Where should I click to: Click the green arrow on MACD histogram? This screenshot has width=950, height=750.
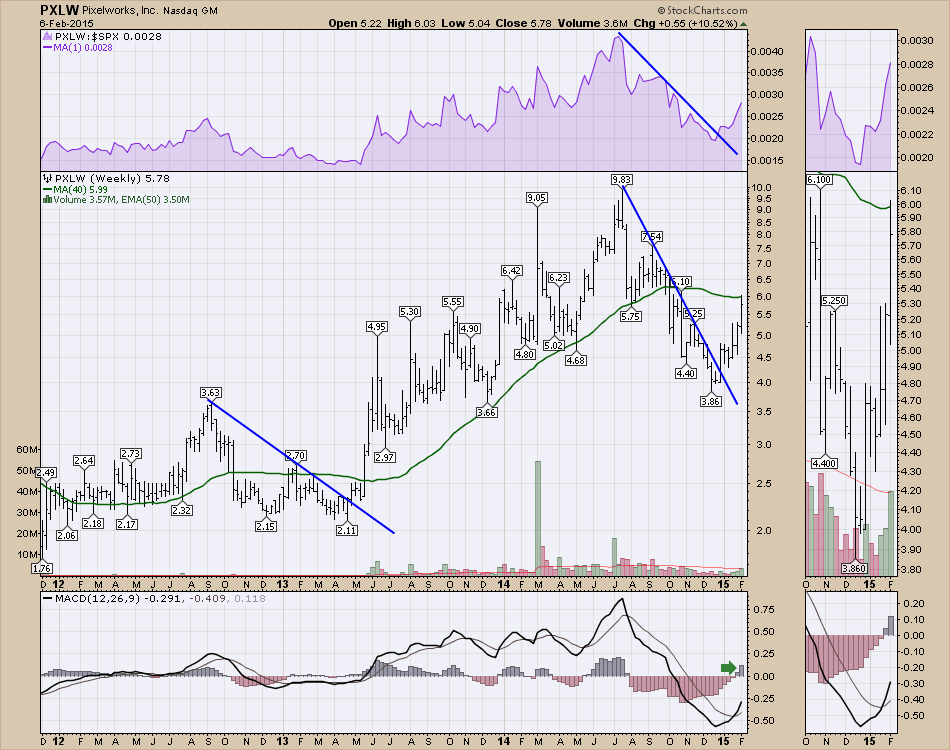[x=728, y=667]
